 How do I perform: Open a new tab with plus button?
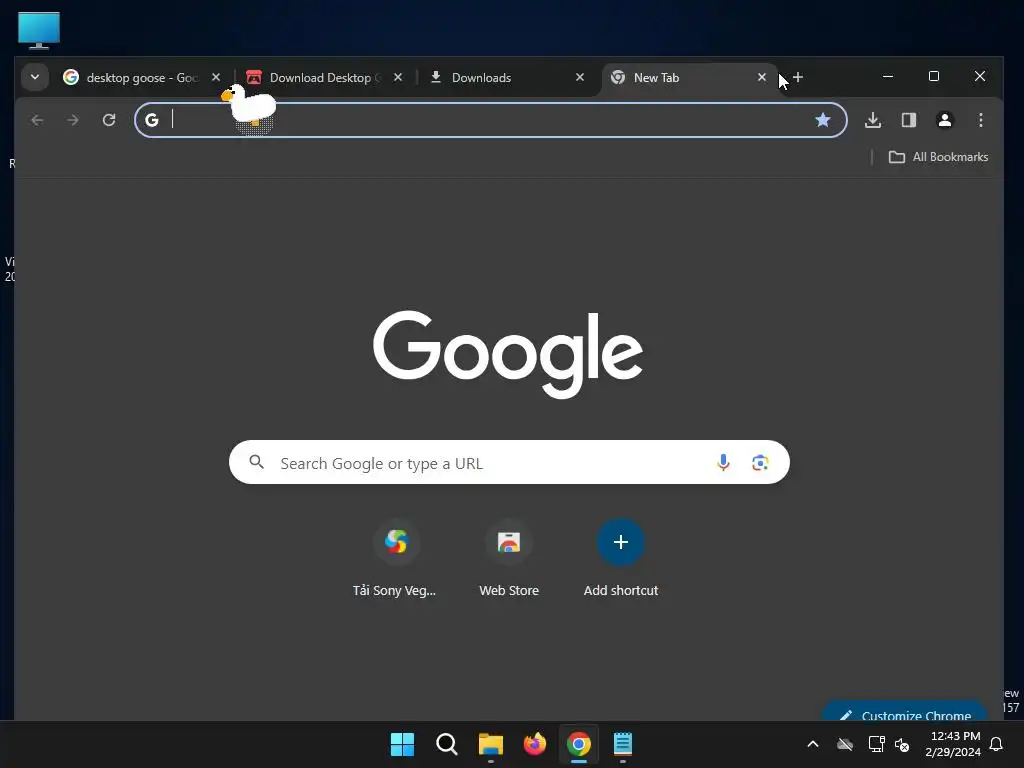[x=797, y=77]
